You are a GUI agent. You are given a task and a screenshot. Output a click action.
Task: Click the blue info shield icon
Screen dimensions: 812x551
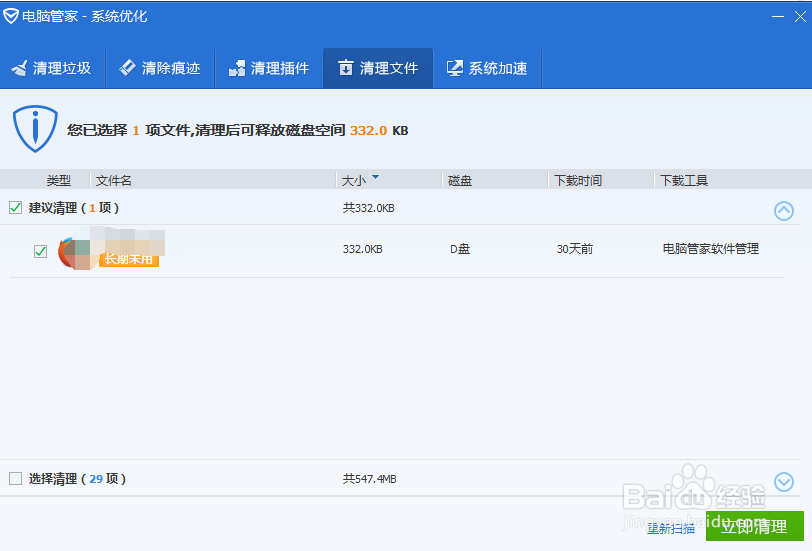coord(35,129)
